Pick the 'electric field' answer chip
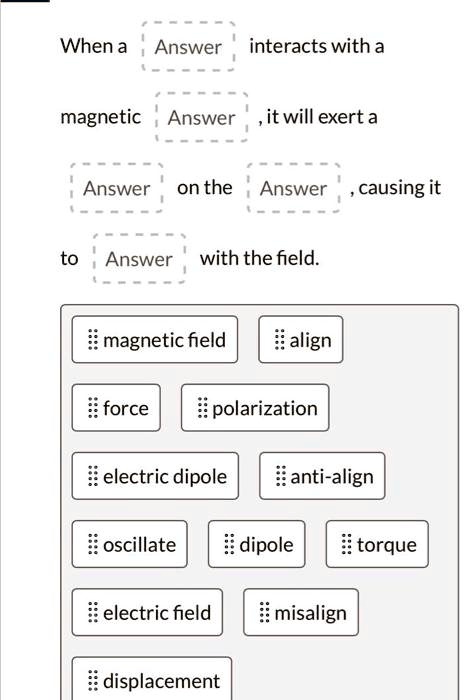The width and height of the screenshot is (464, 700). click(147, 612)
